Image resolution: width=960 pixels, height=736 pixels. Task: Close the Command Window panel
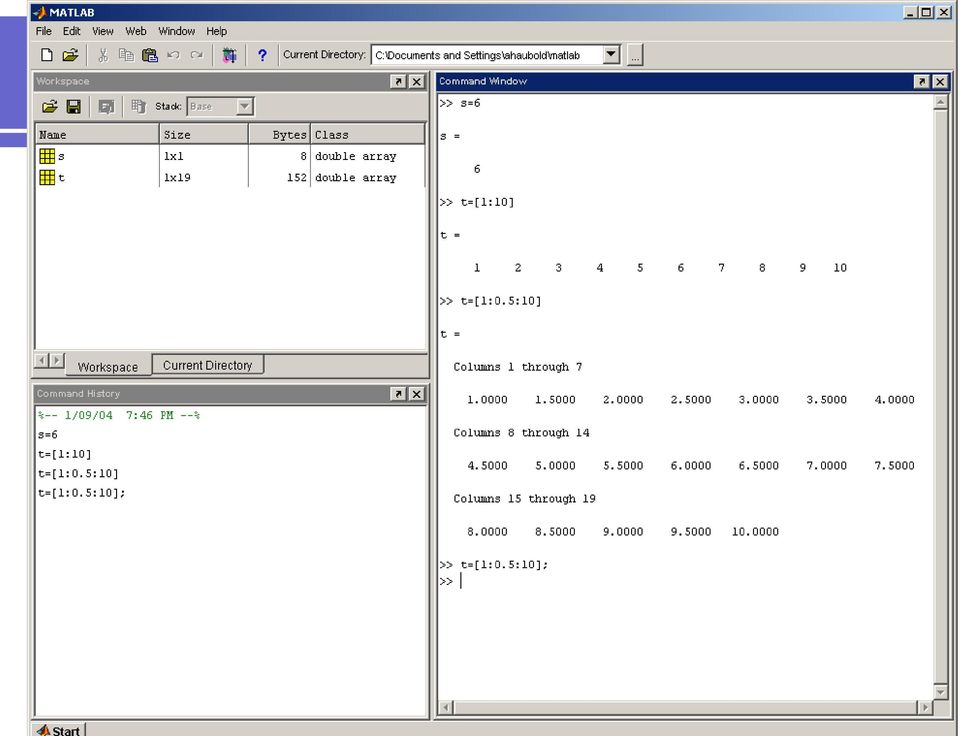(x=940, y=81)
